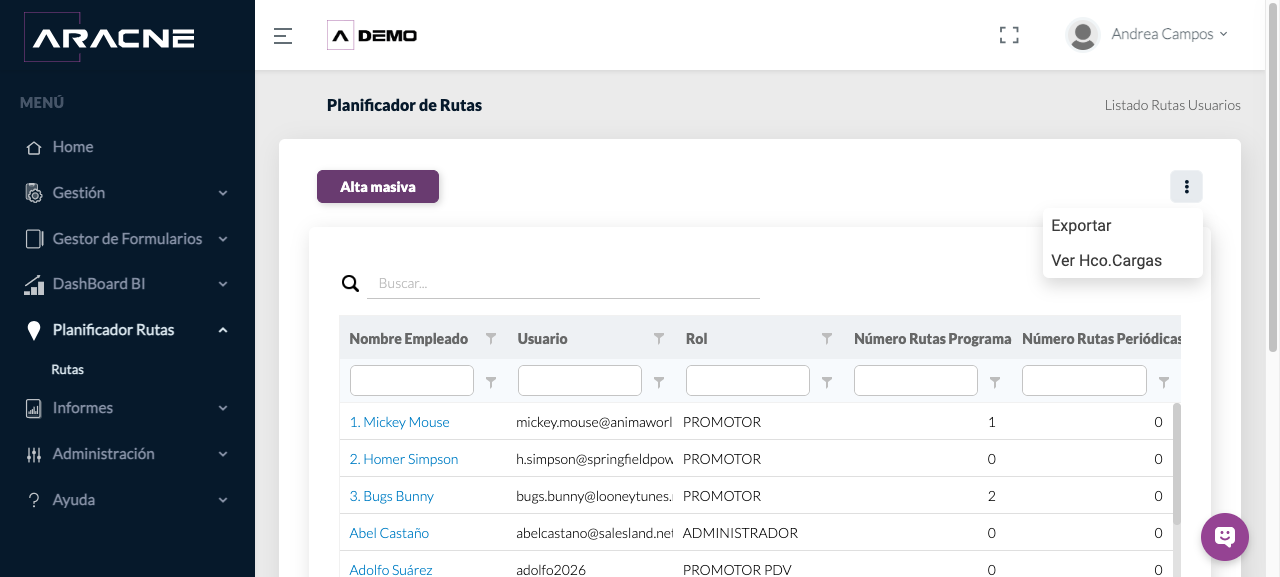Open the 3. Bugs Bunny employee link
This screenshot has width=1280, height=577.
[x=392, y=496]
